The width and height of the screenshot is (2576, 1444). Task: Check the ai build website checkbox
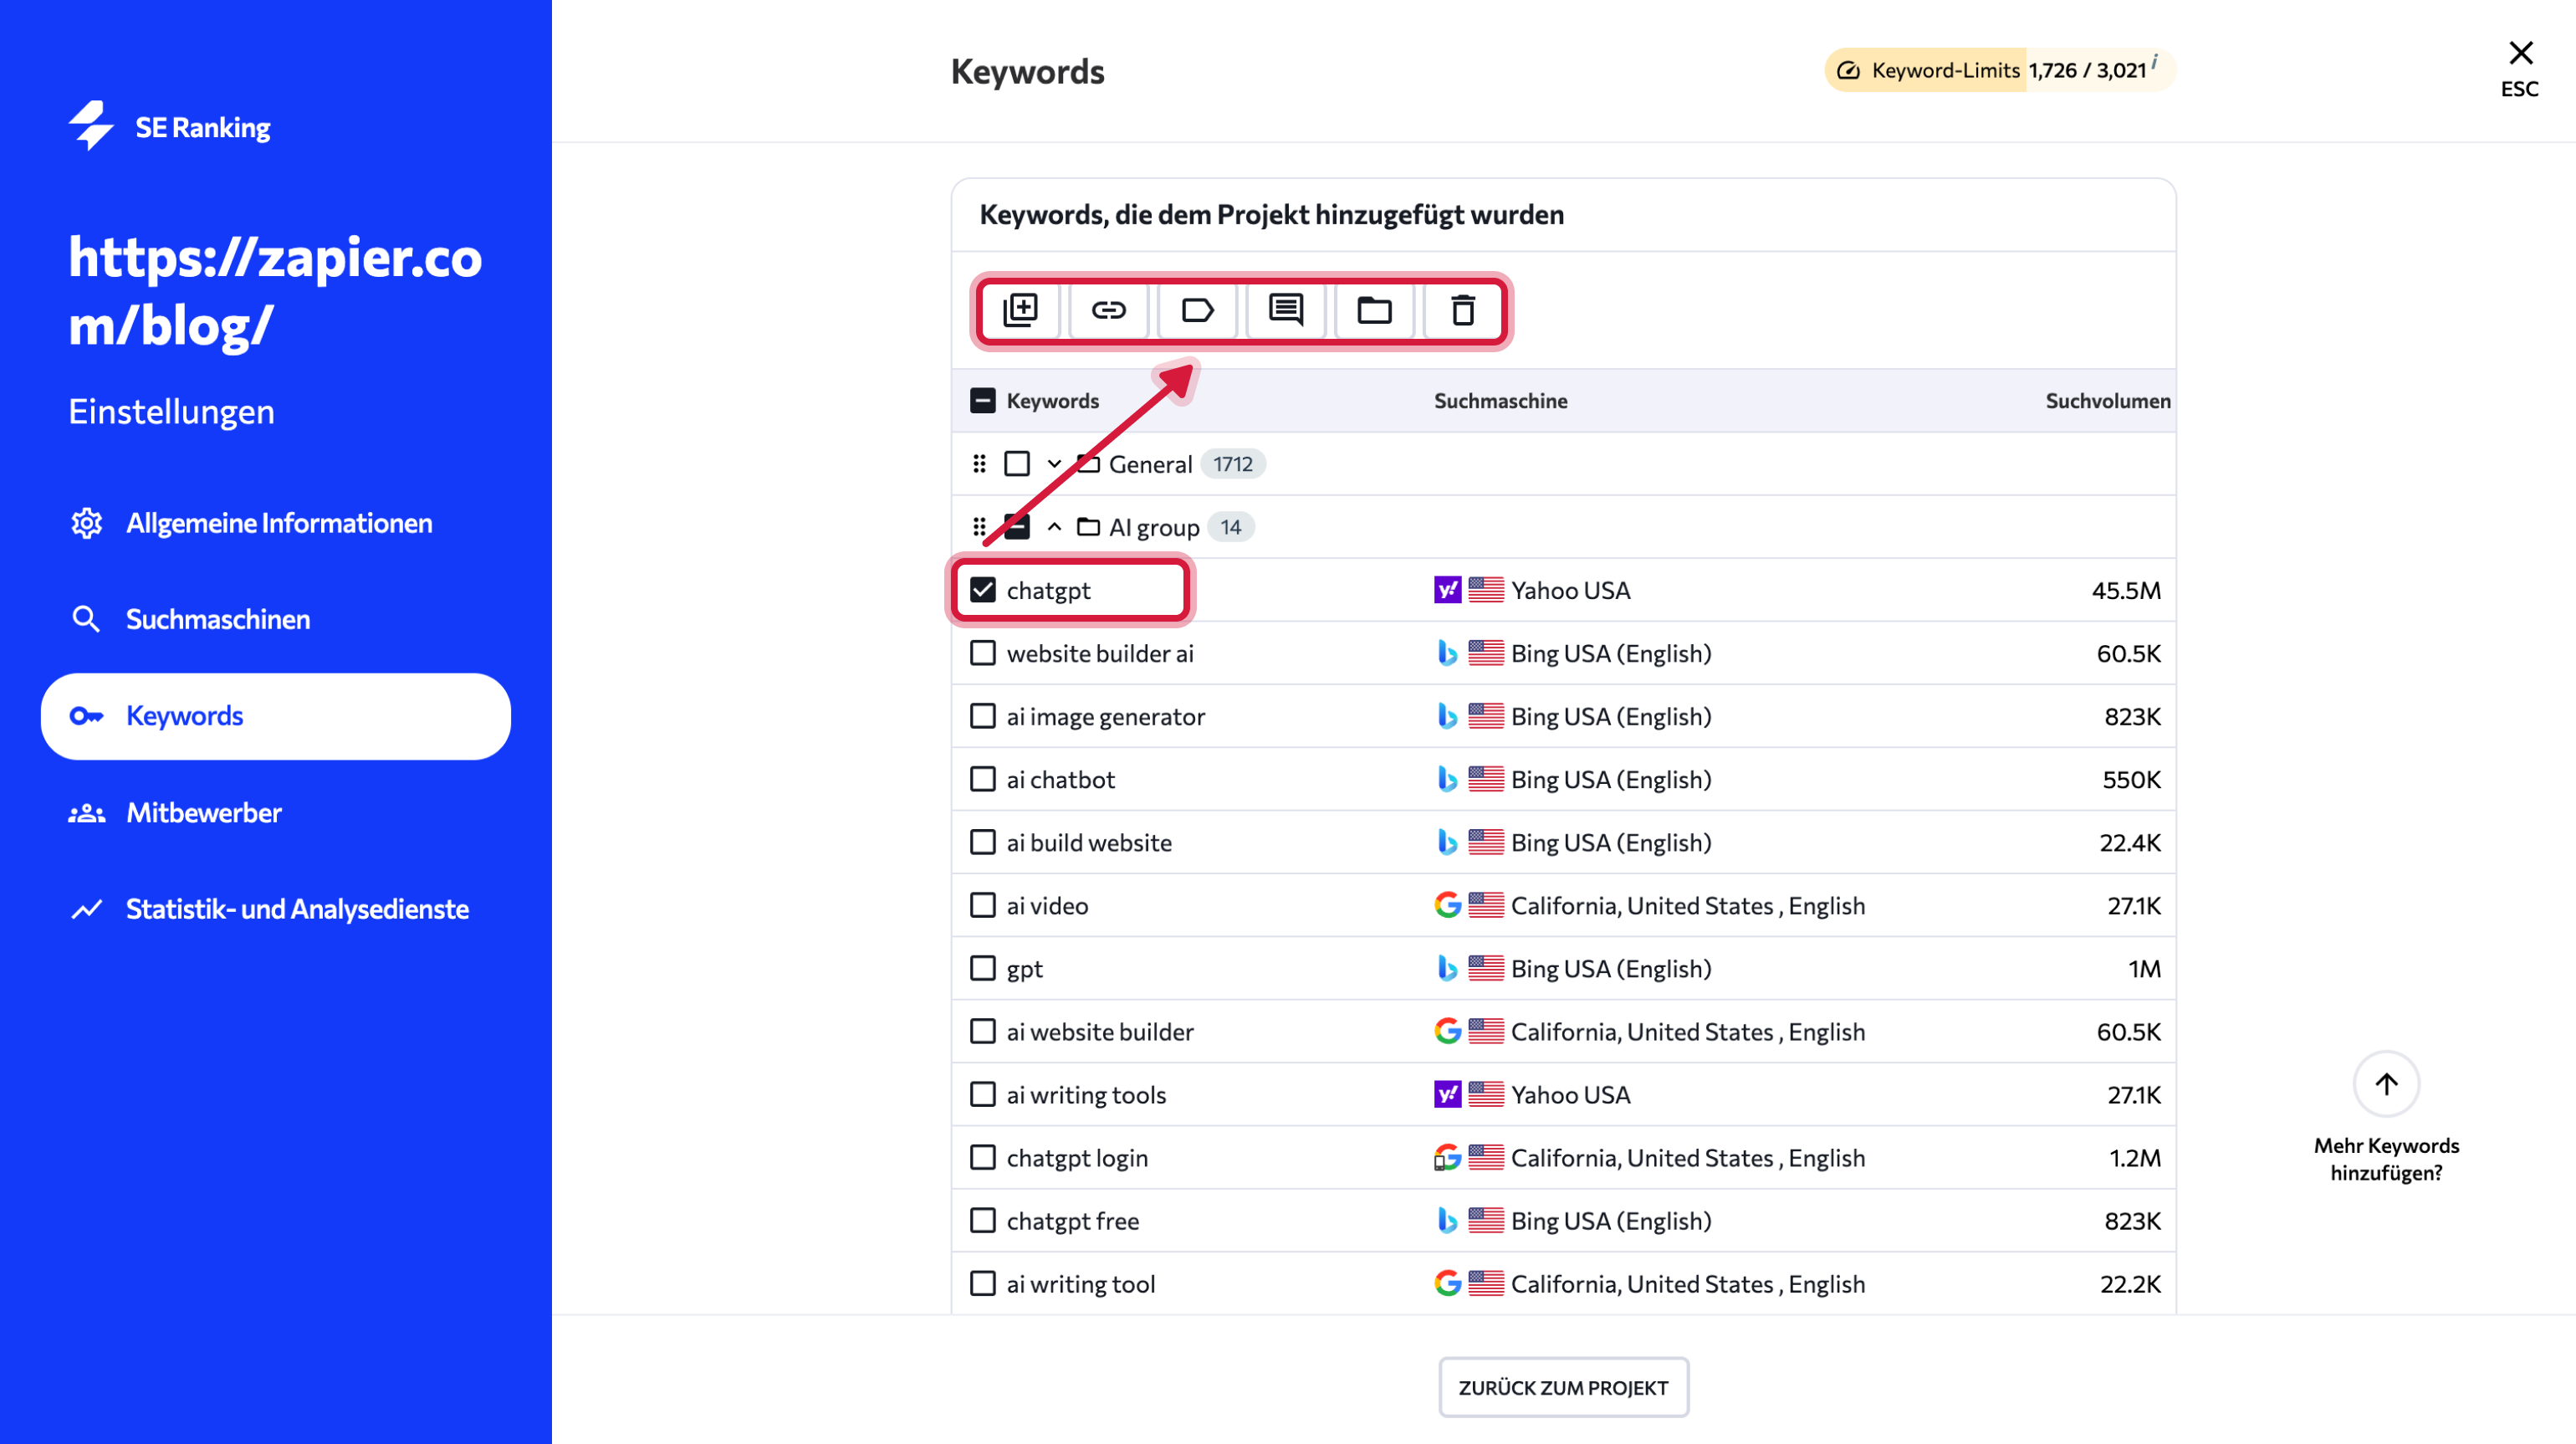point(983,842)
